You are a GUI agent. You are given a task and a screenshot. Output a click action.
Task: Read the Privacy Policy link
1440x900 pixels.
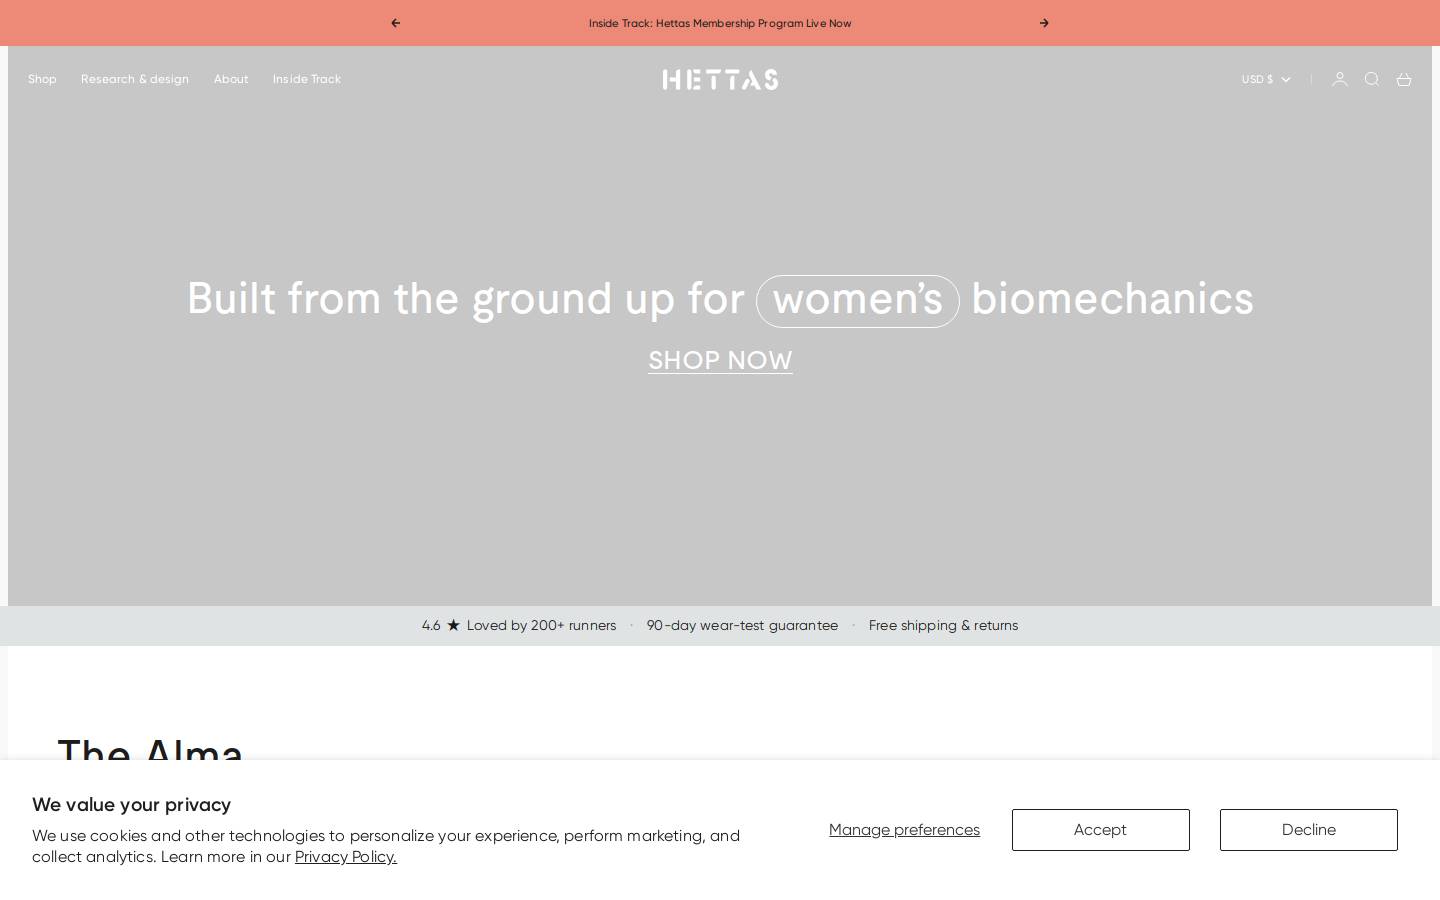pos(346,857)
